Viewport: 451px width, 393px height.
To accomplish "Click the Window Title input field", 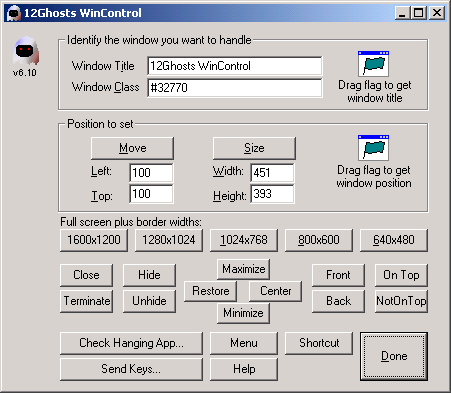I will click(235, 66).
